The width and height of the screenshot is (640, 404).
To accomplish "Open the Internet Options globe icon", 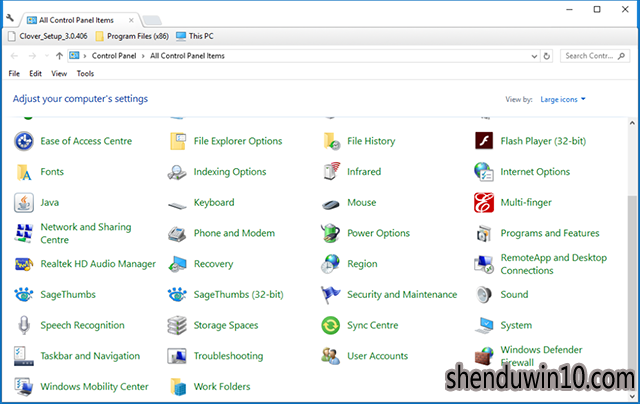I will [x=484, y=172].
